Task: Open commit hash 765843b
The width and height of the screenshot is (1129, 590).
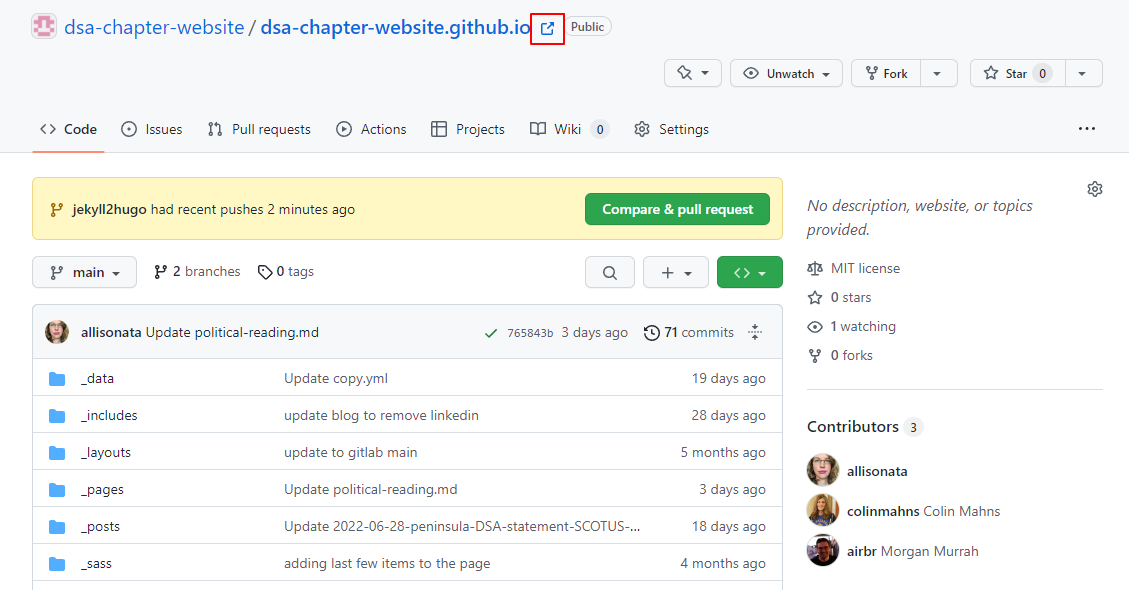Action: 530,333
